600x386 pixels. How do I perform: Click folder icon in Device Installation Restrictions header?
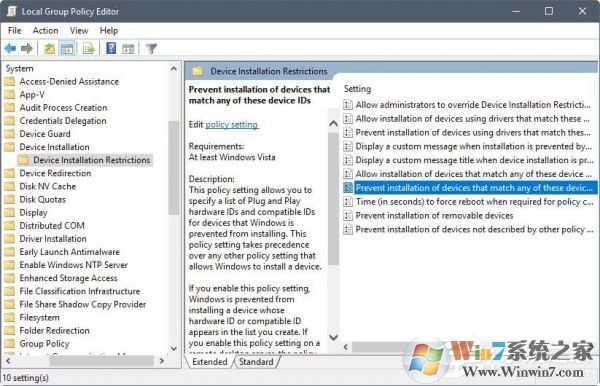[x=197, y=71]
